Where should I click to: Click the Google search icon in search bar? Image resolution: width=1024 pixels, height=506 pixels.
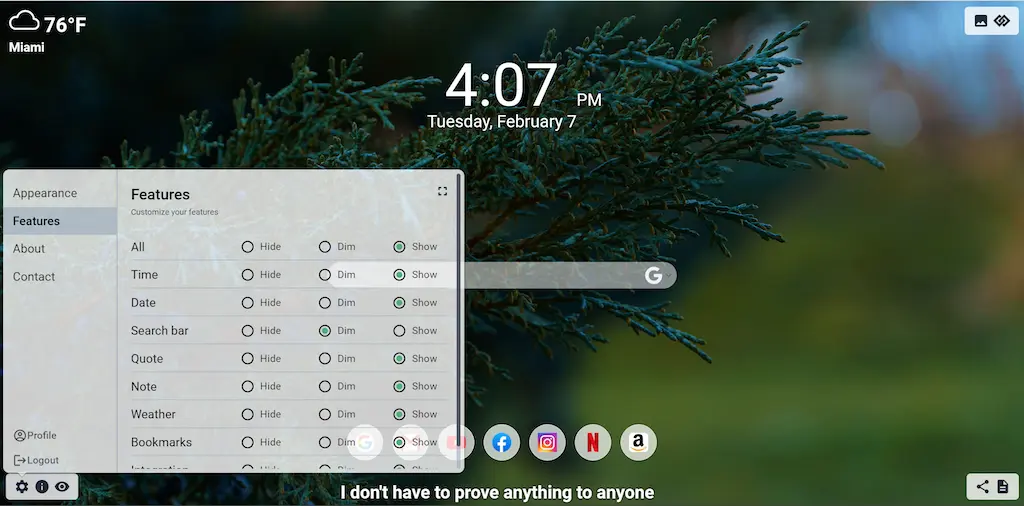click(x=654, y=275)
